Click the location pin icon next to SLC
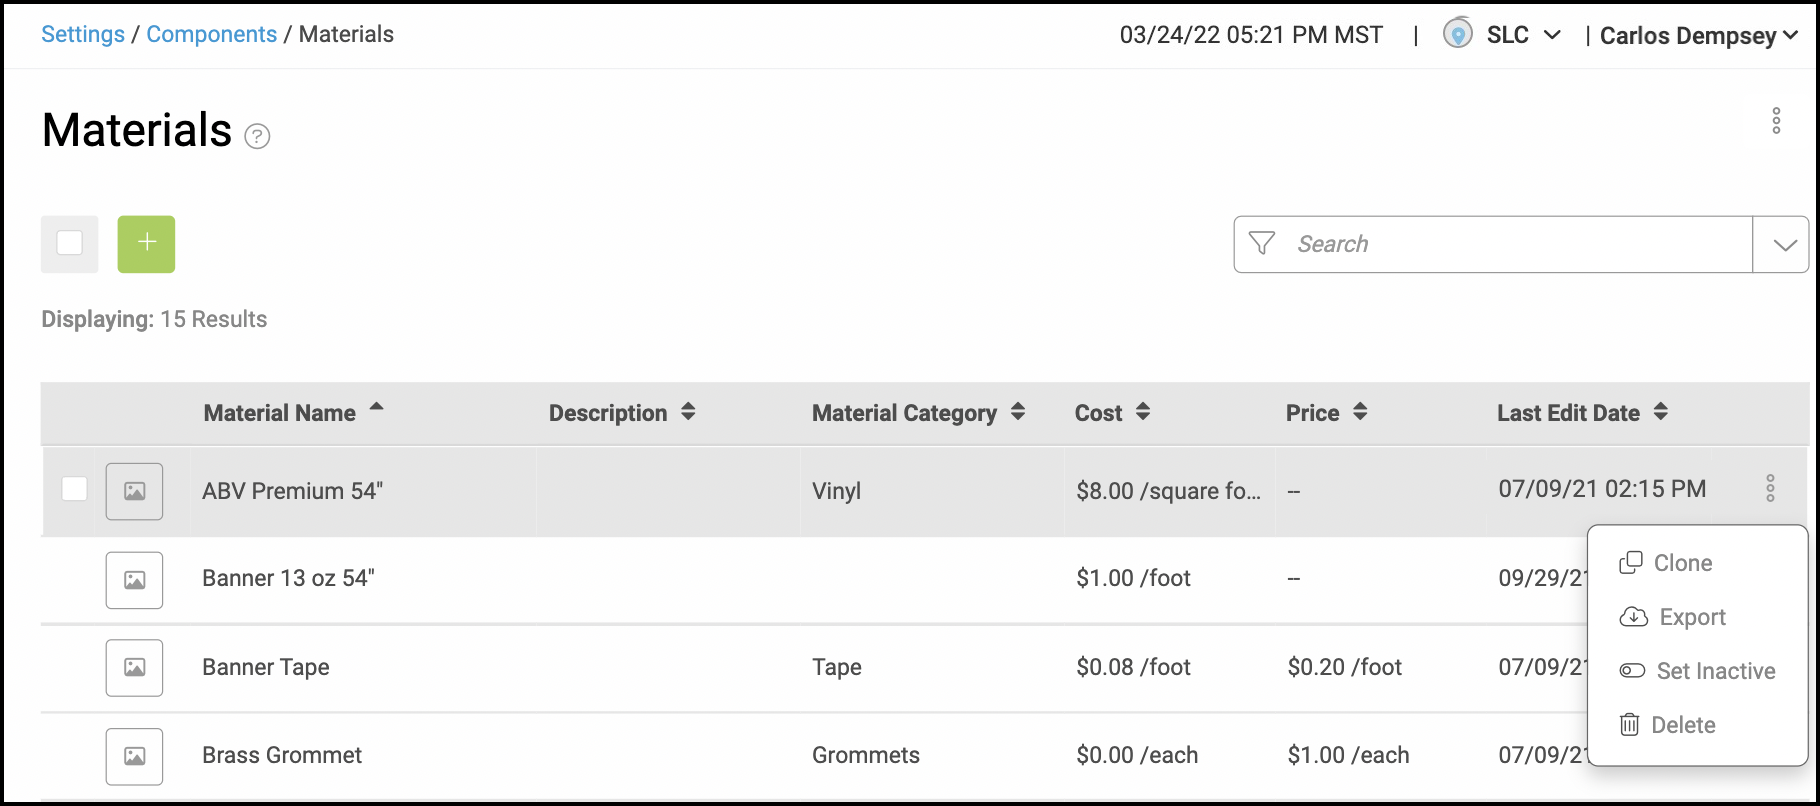 (x=1457, y=34)
